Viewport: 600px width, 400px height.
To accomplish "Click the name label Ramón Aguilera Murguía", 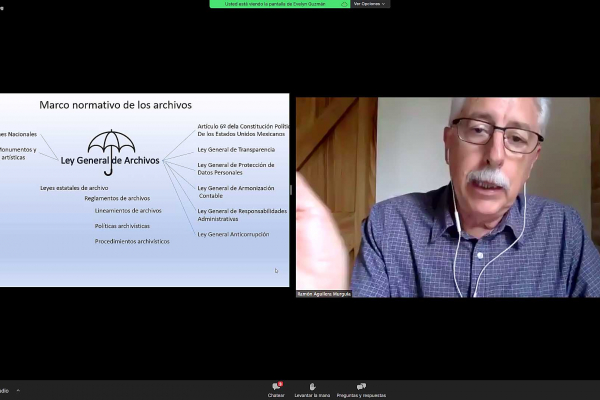I will 324,294.
